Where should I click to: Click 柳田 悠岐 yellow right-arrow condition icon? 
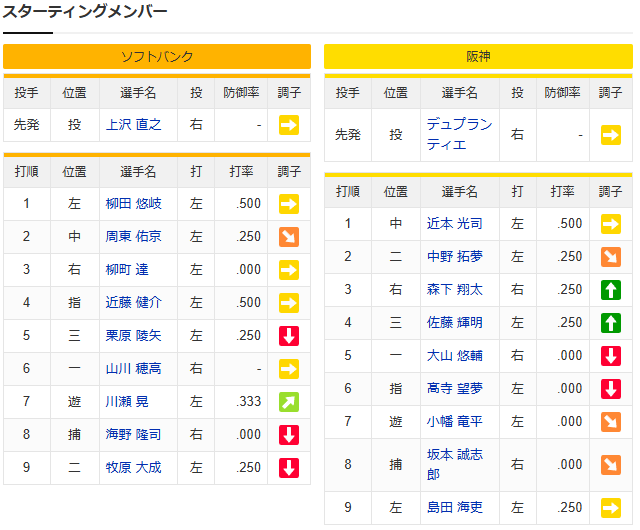point(289,204)
